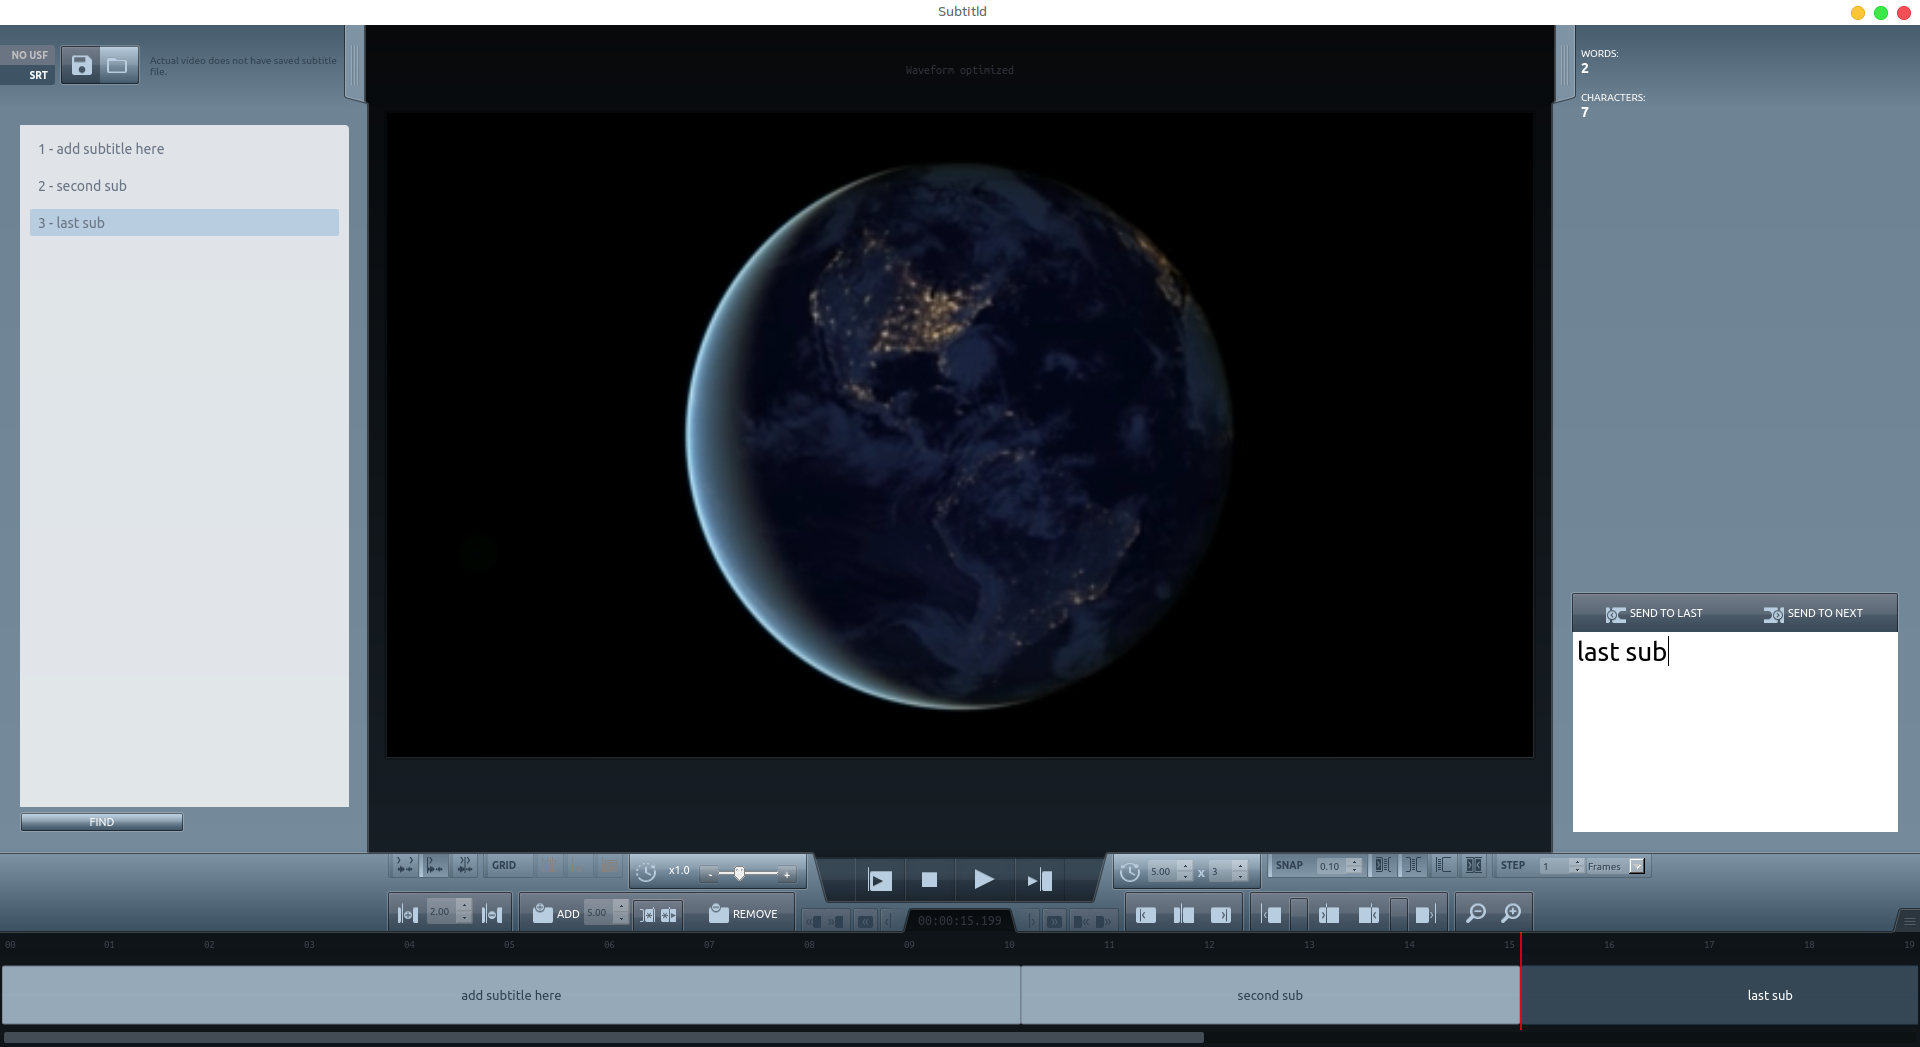Image resolution: width=1920 pixels, height=1047 pixels.
Task: Increase the SNAP value with up arrow
Action: [1354, 862]
